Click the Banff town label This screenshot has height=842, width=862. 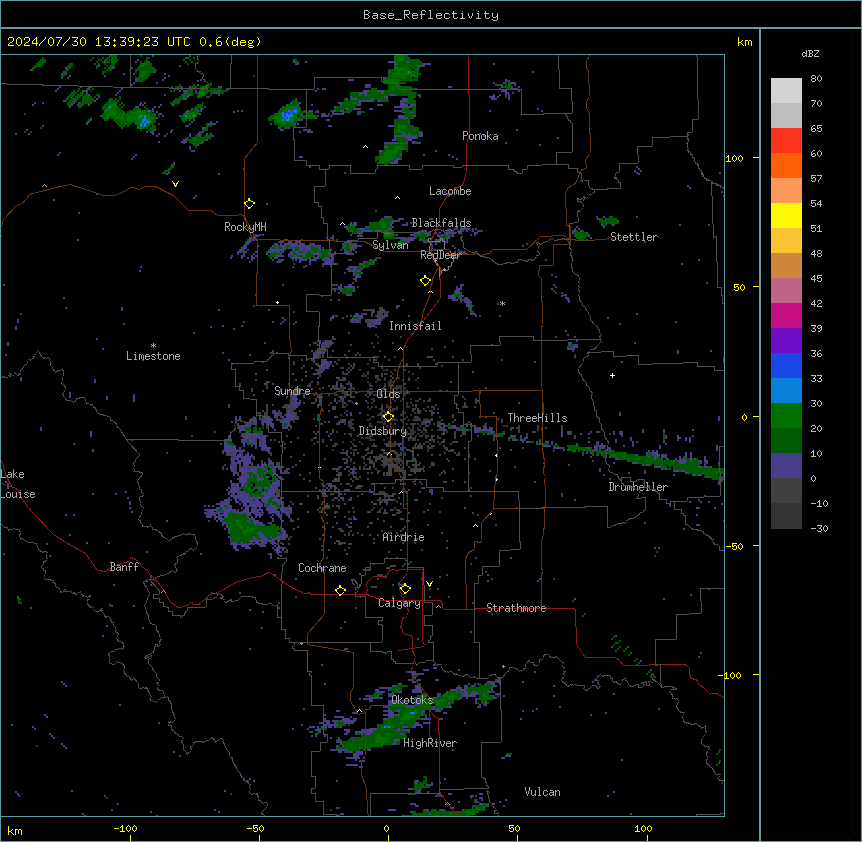[124, 567]
